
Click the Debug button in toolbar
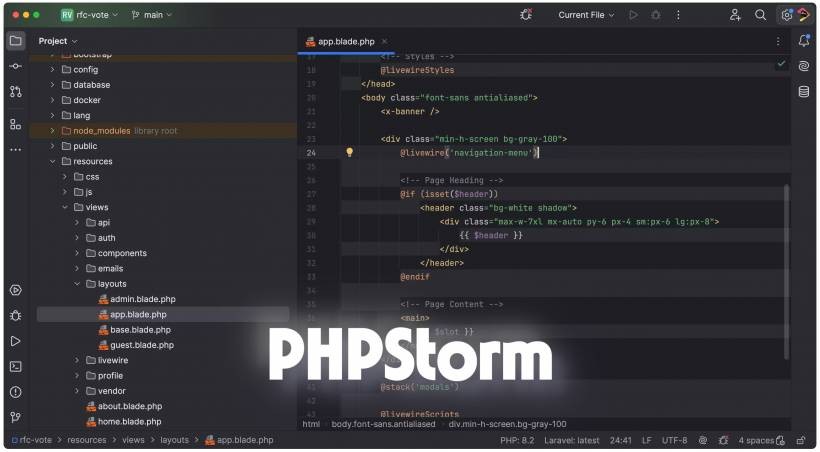[656, 15]
